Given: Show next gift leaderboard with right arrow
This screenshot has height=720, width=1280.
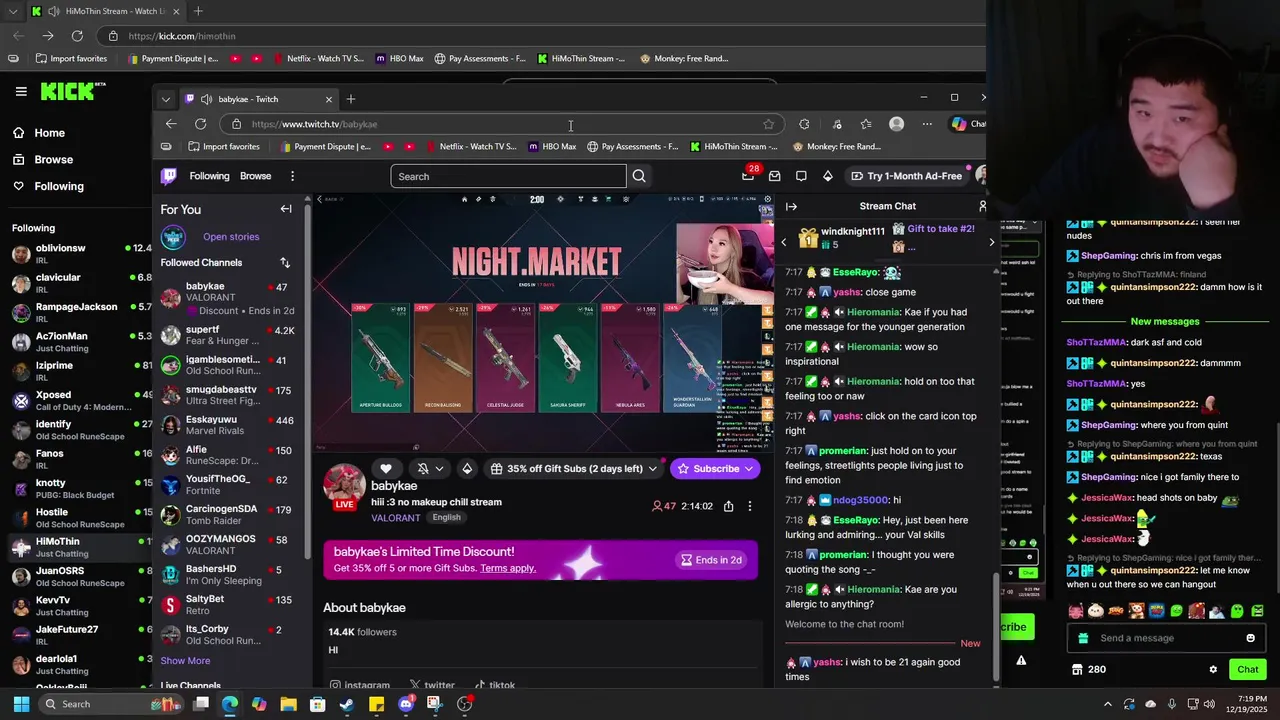Looking at the screenshot, I should pos(992,242).
